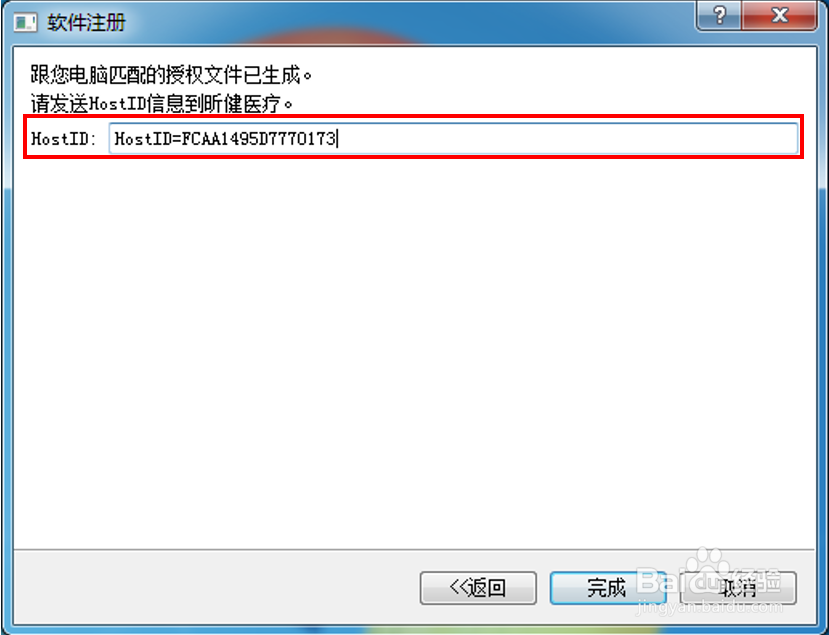Close the 软件注册 dialog with X button
This screenshot has height=635, width=829.
[x=779, y=15]
